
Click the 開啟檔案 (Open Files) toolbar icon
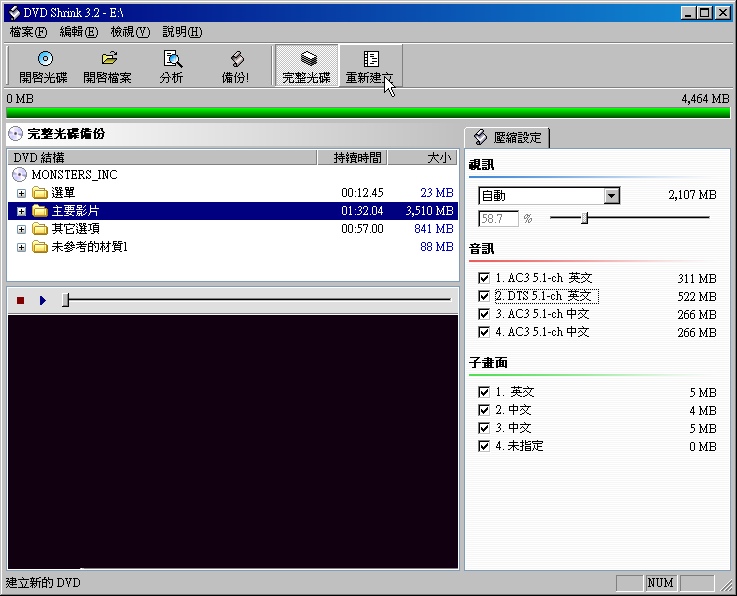coord(109,59)
